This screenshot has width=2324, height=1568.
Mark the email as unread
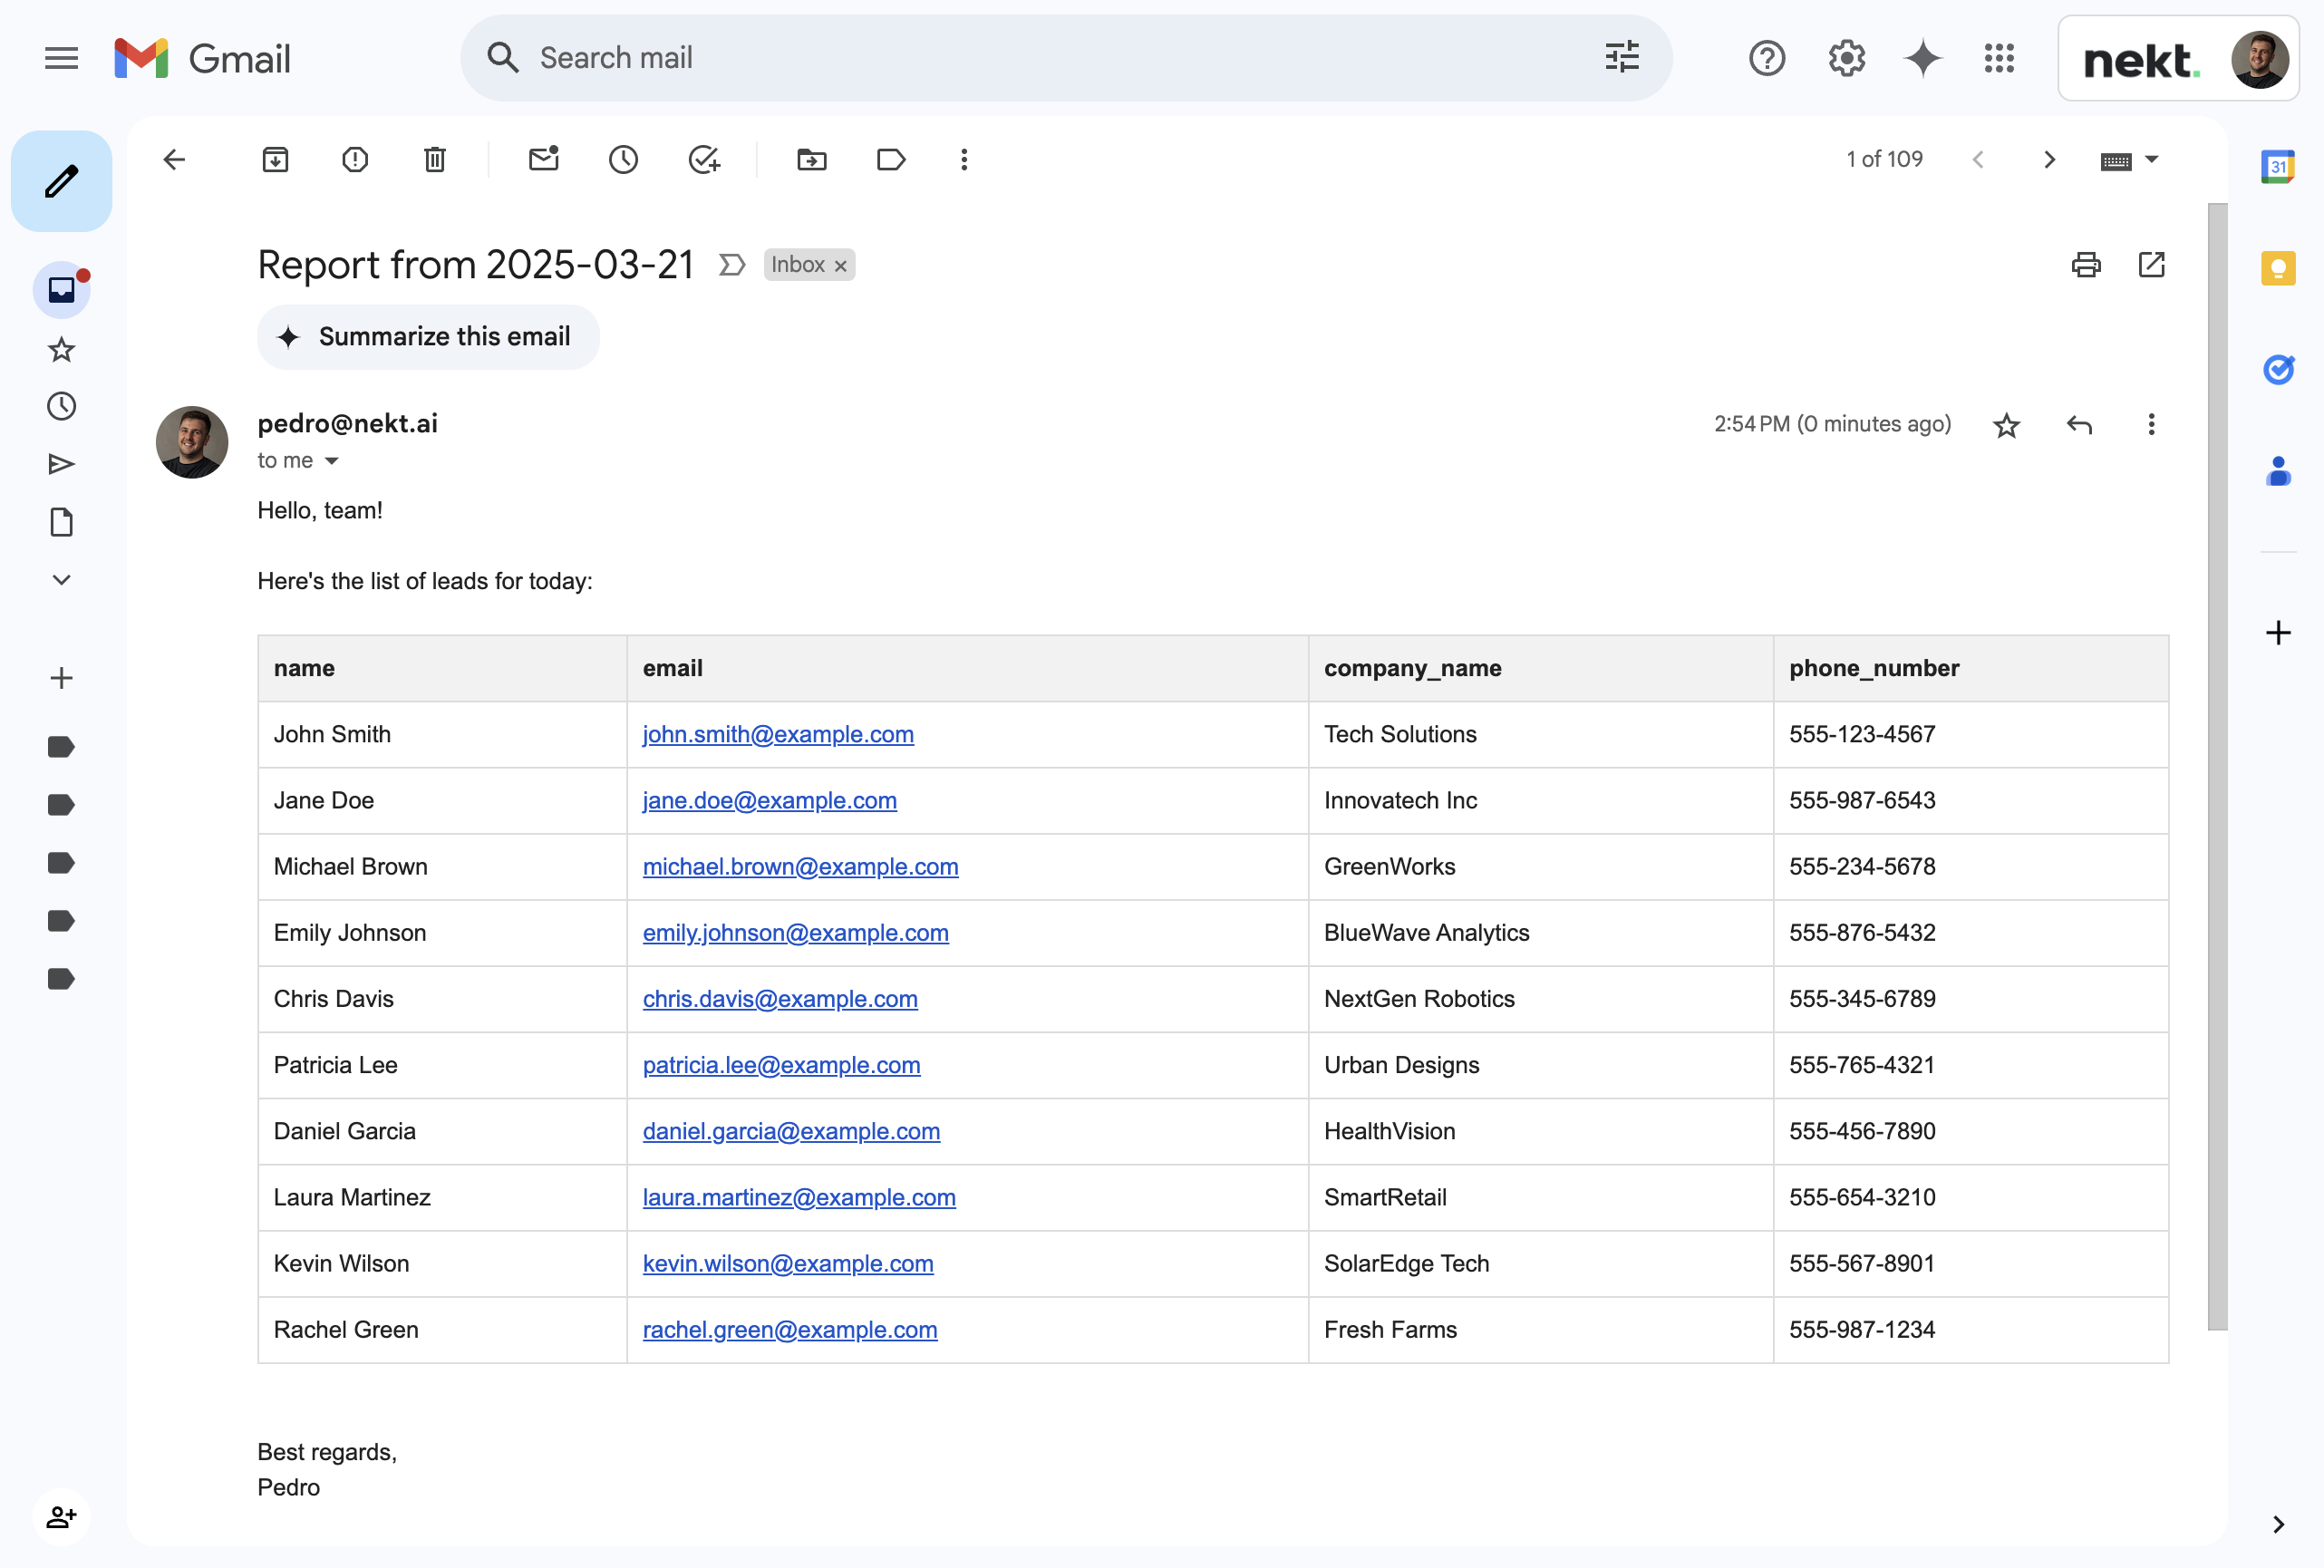pyautogui.click(x=543, y=160)
